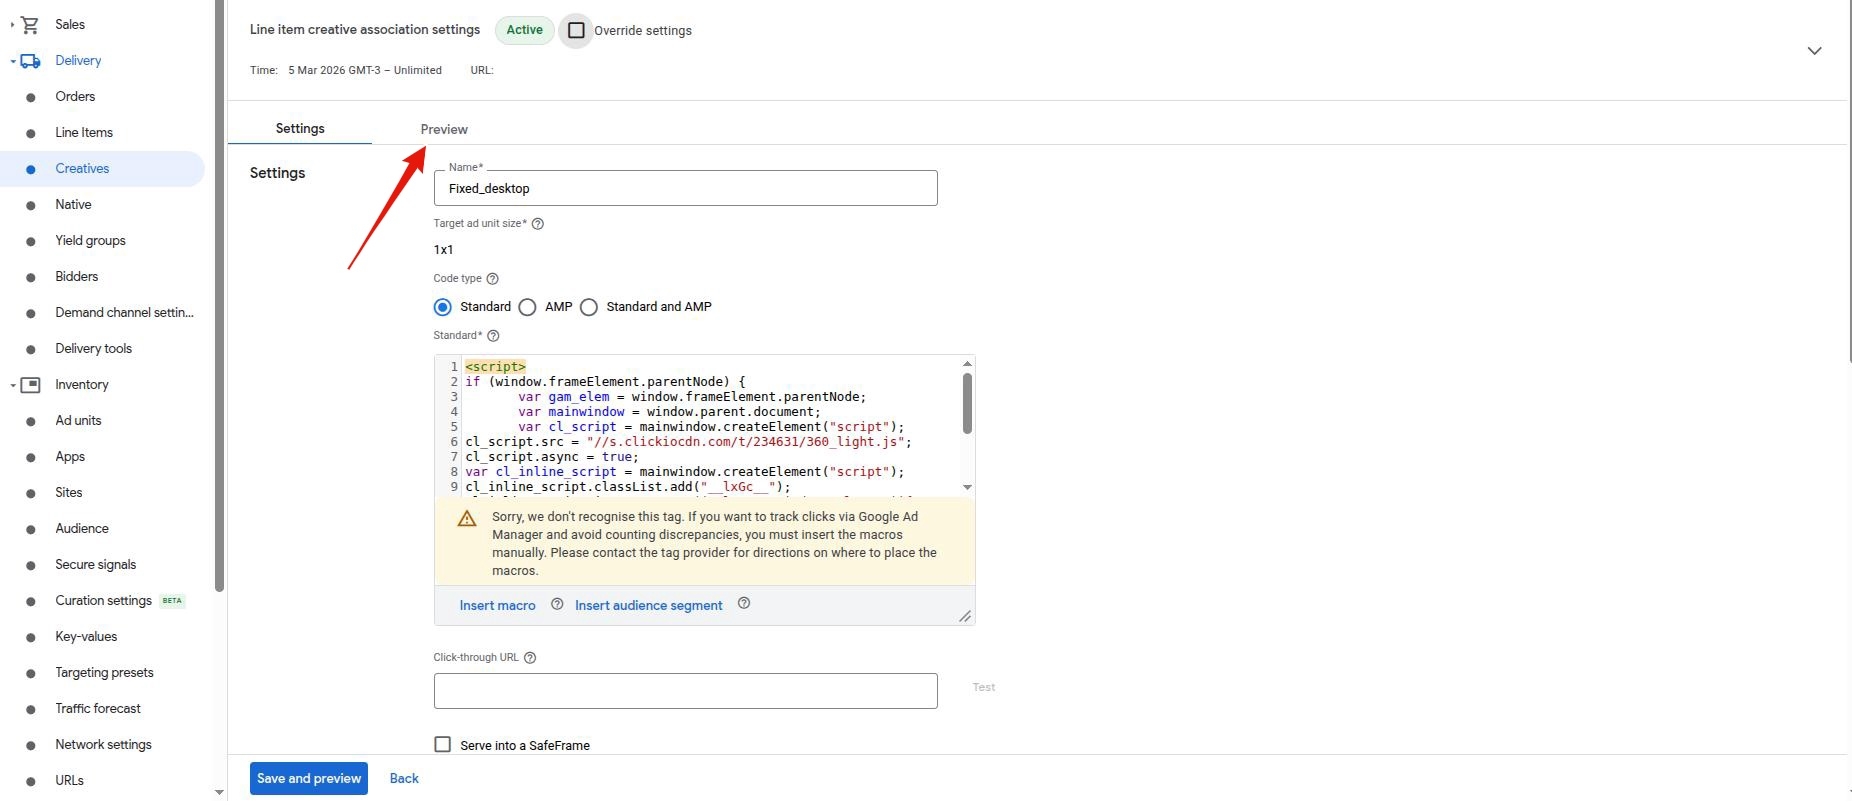Screen dimensions: 1852x801
Task: Collapse the Delivery section arrow
Action: (13, 61)
